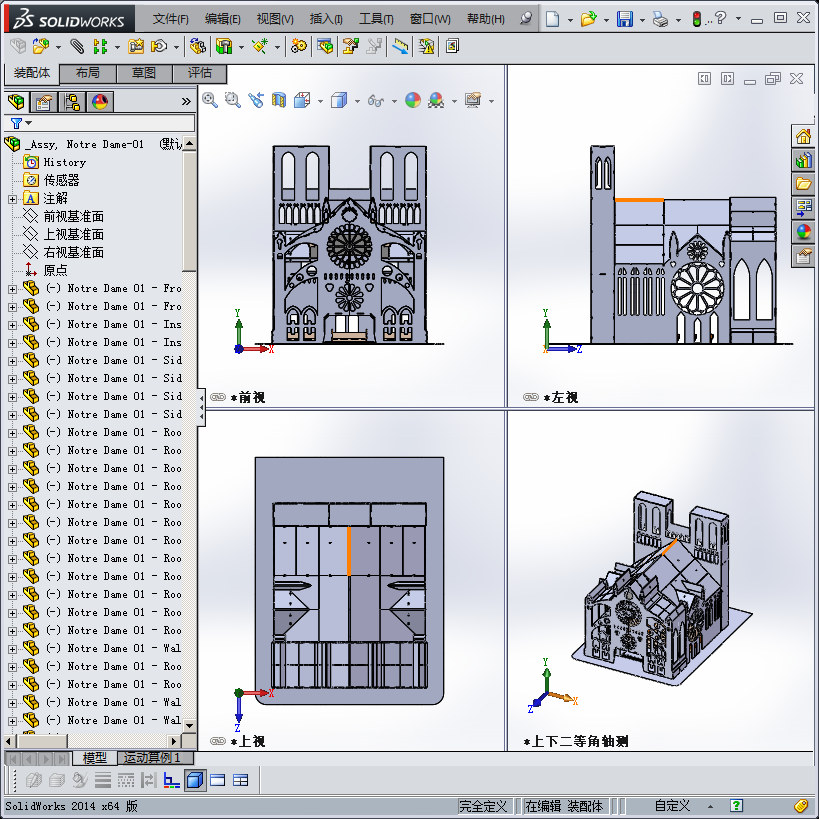Toggle the link views icon beside 前视
The image size is (819, 819).
click(x=218, y=397)
